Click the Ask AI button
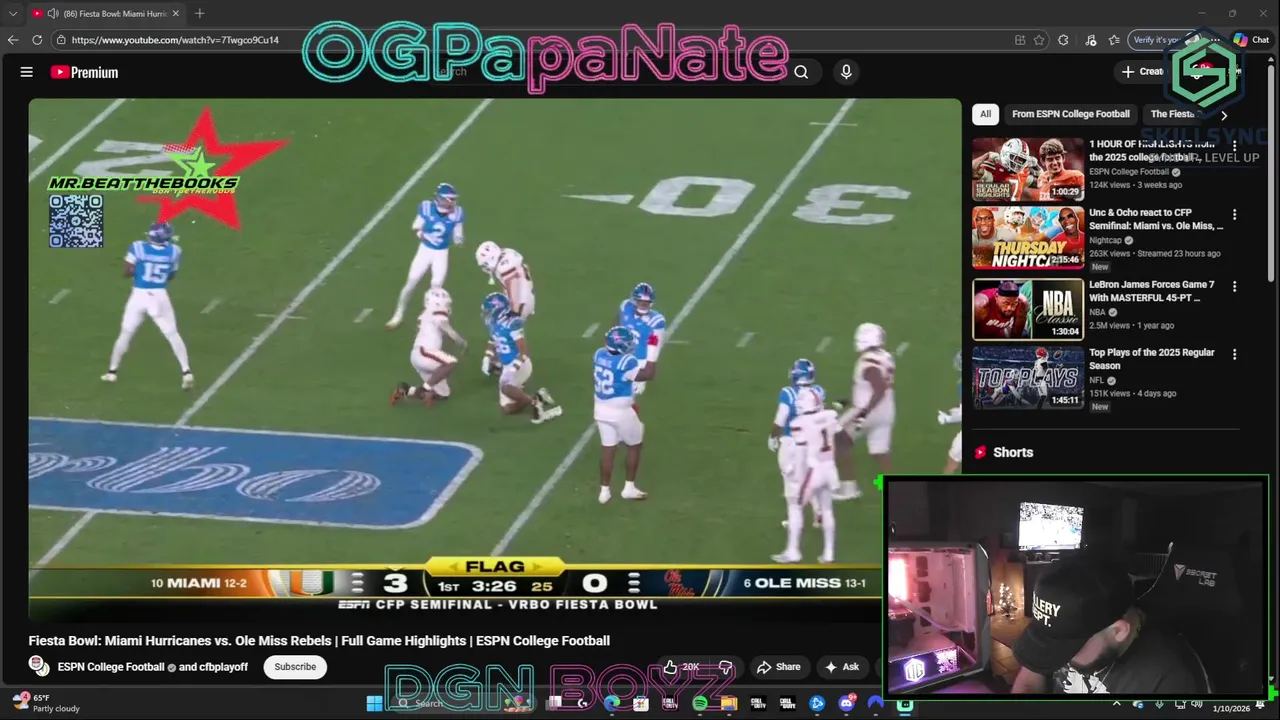1280x720 pixels. [x=842, y=667]
